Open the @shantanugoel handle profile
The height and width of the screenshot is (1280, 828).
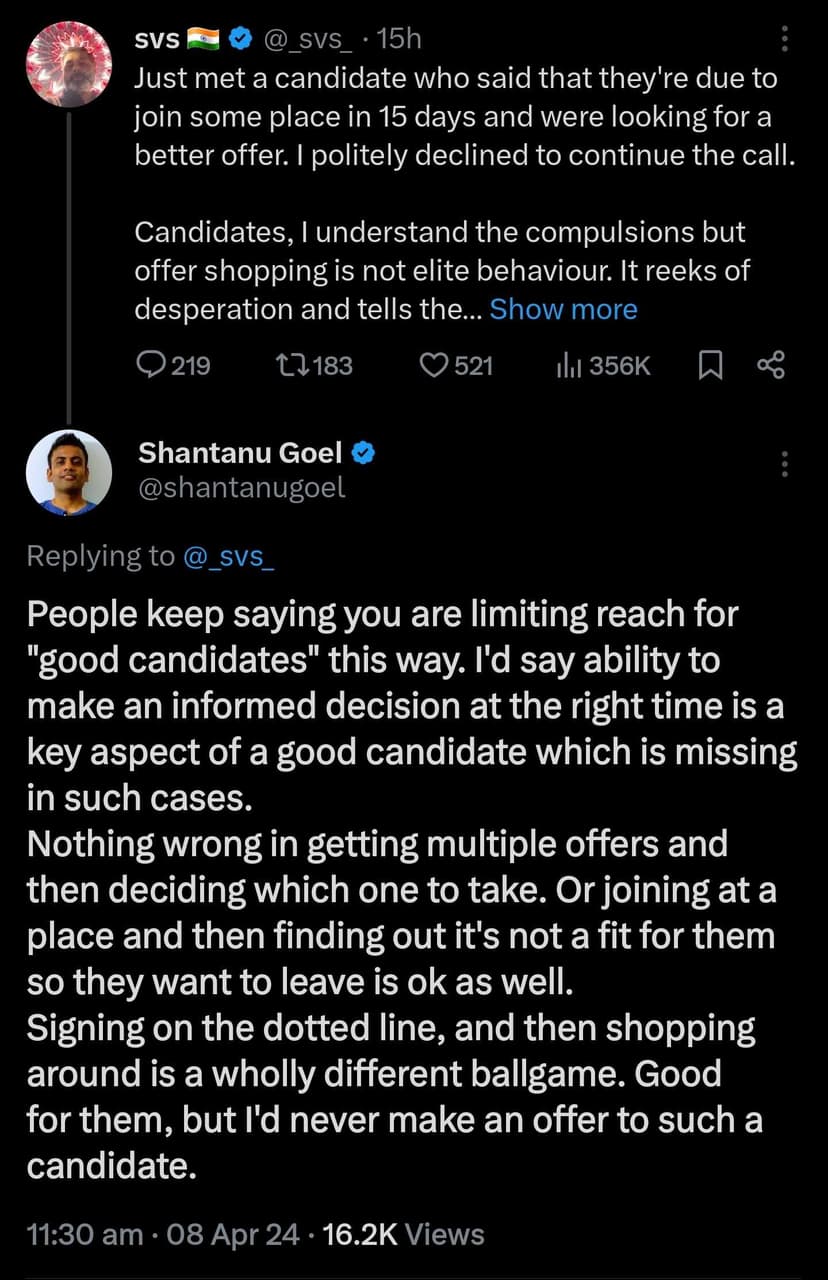(241, 488)
